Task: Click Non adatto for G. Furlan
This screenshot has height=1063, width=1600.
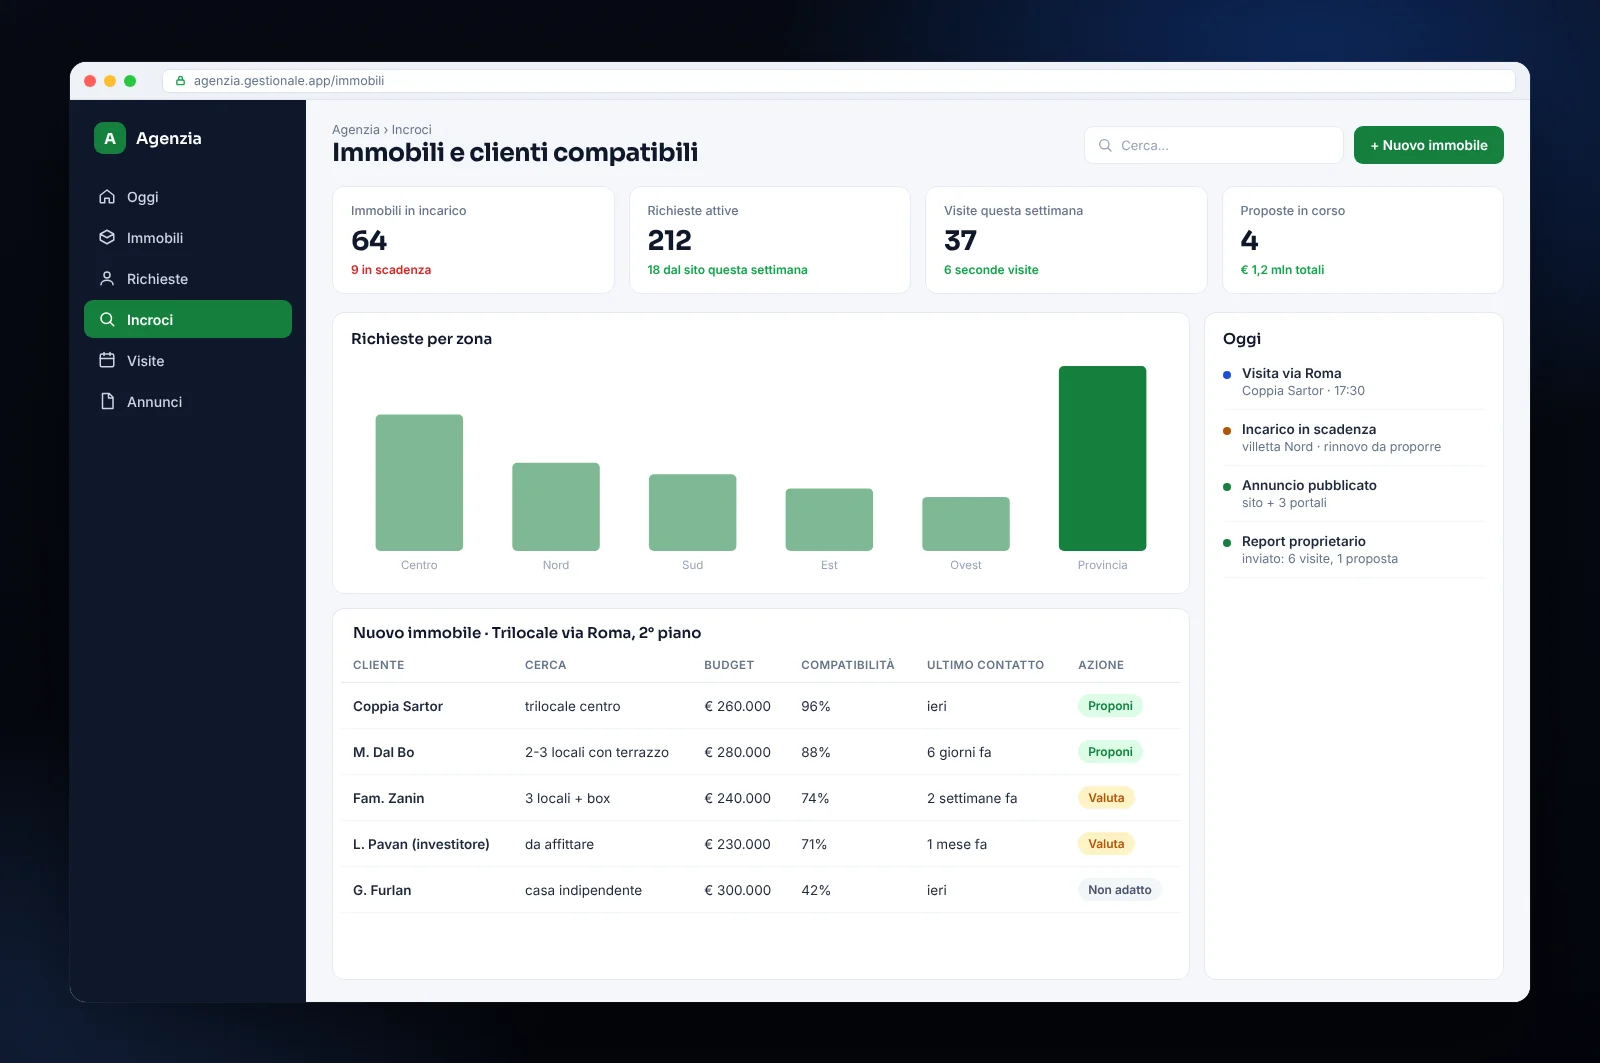Action: pyautogui.click(x=1120, y=890)
